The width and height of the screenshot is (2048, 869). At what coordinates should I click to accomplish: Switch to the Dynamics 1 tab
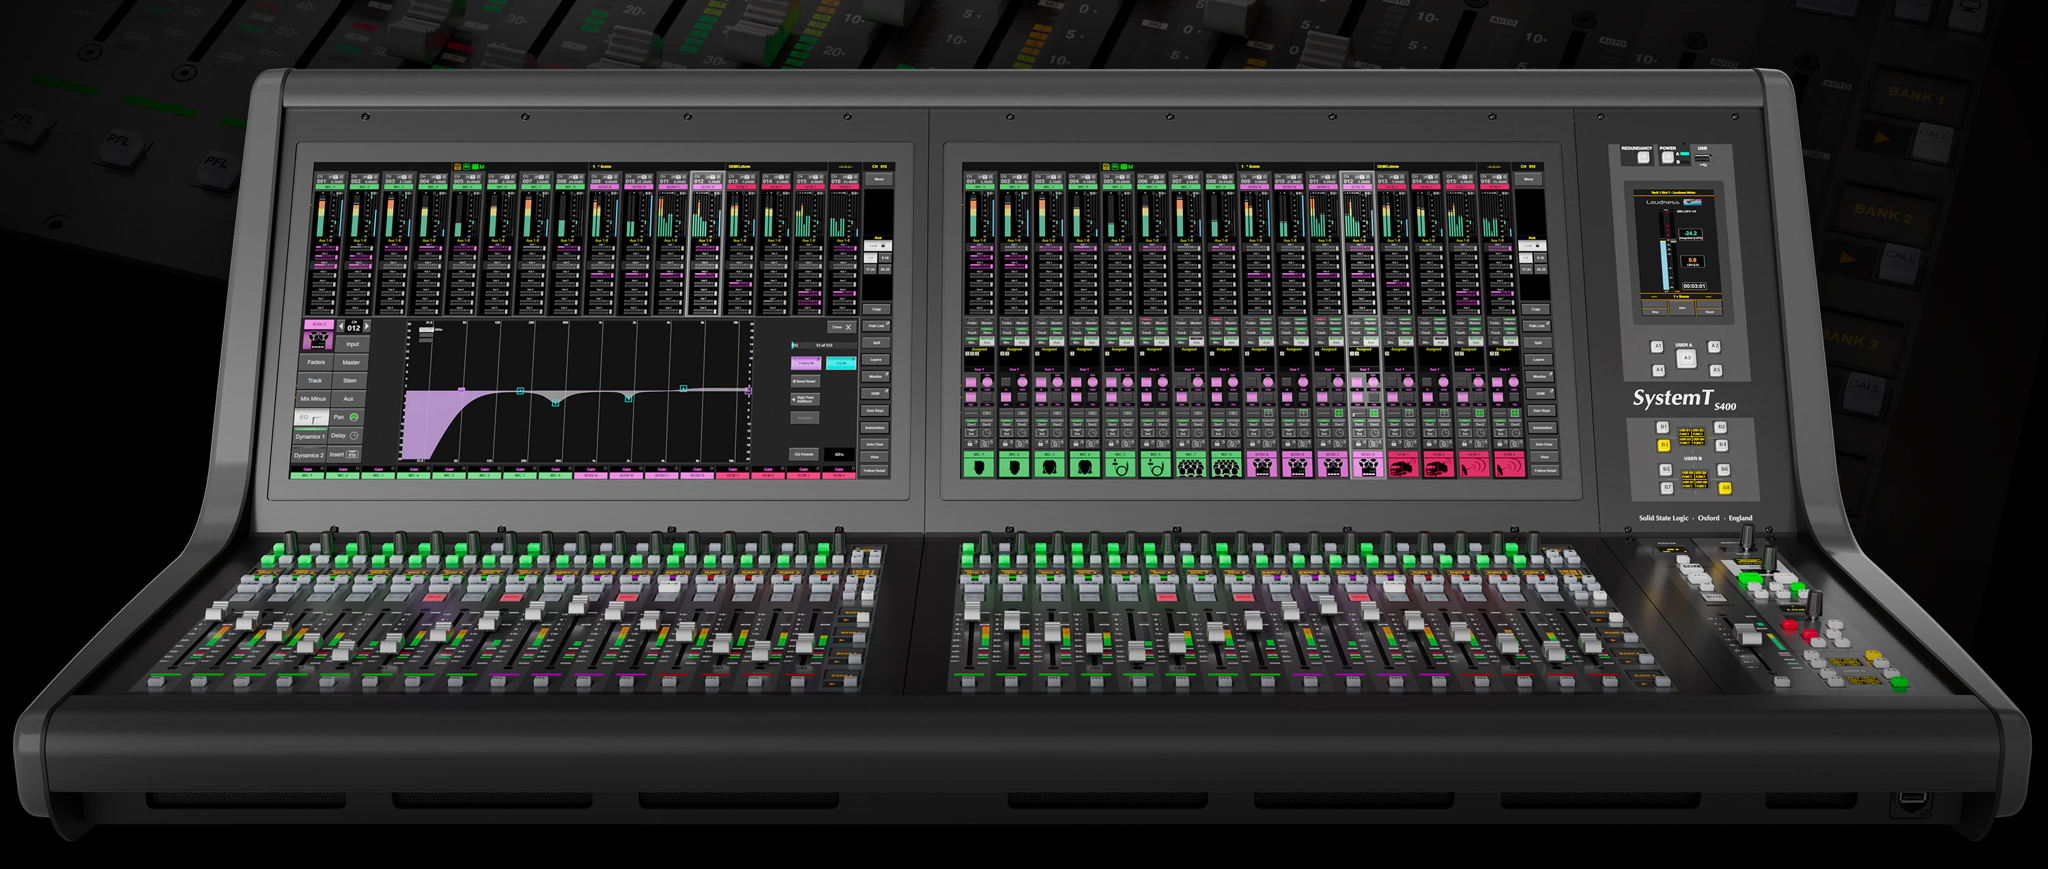click(310, 436)
